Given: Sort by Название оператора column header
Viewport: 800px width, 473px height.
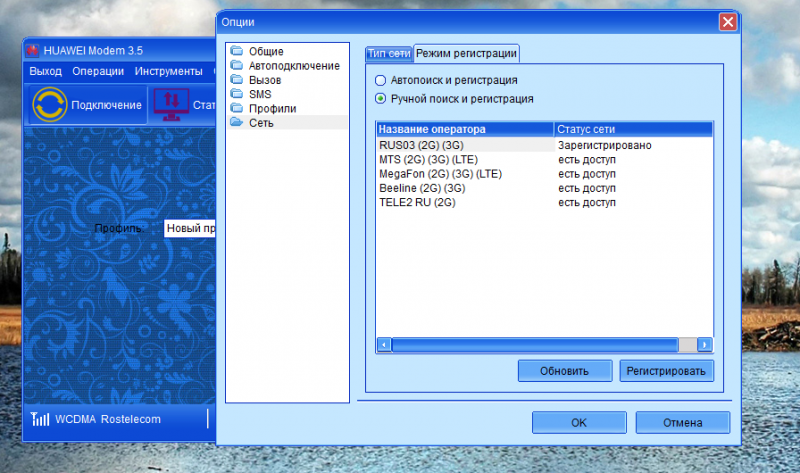Looking at the screenshot, I should pos(464,130).
